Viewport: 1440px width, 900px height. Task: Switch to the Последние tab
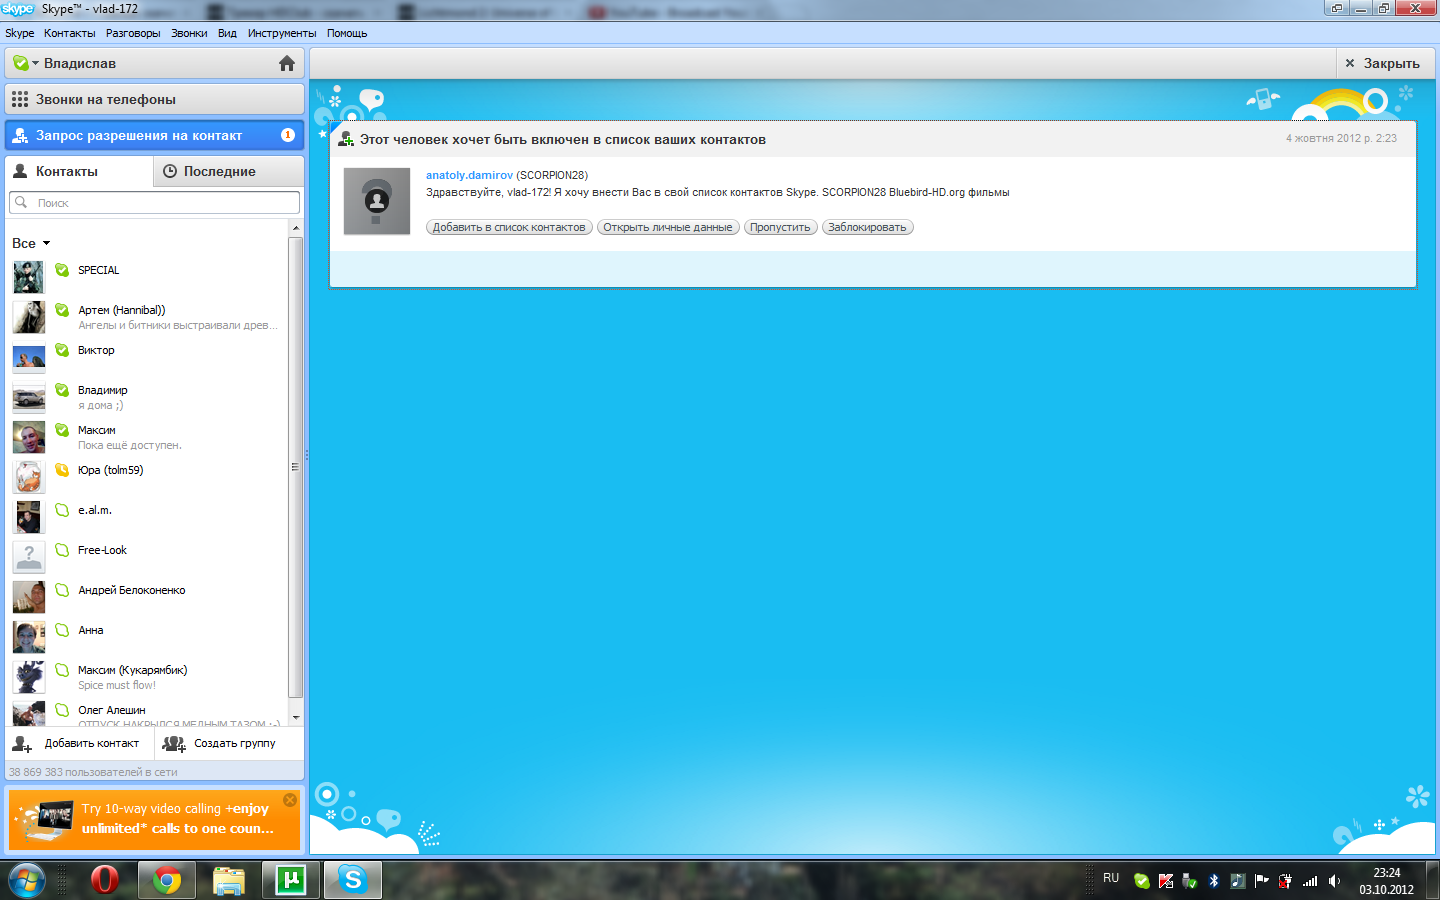pos(229,171)
